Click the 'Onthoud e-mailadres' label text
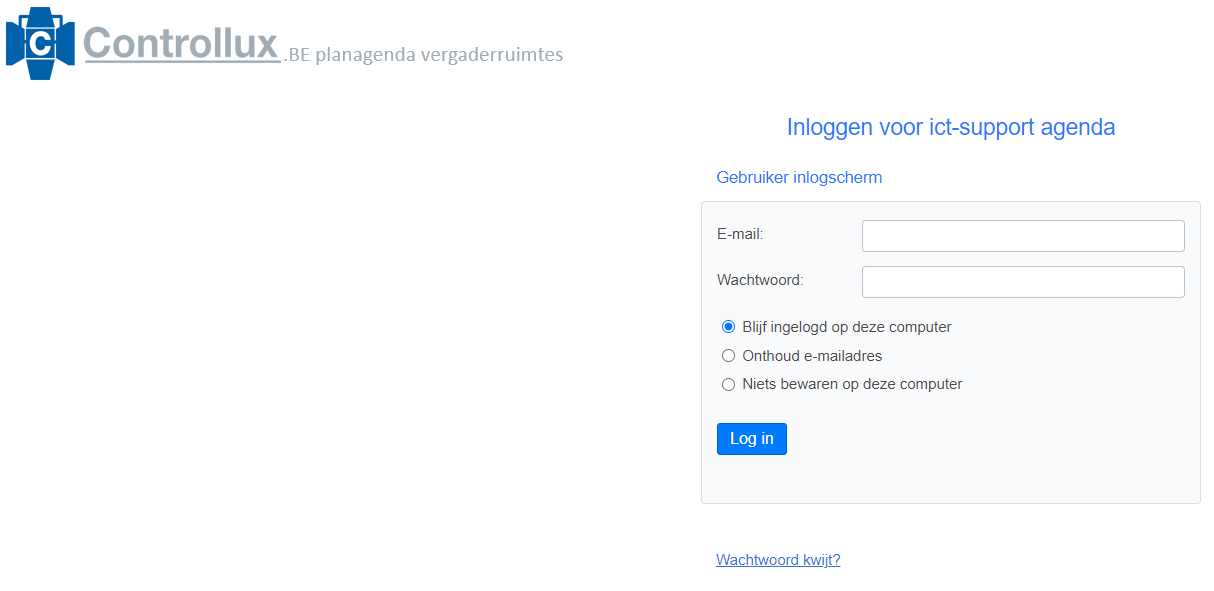 (812, 356)
